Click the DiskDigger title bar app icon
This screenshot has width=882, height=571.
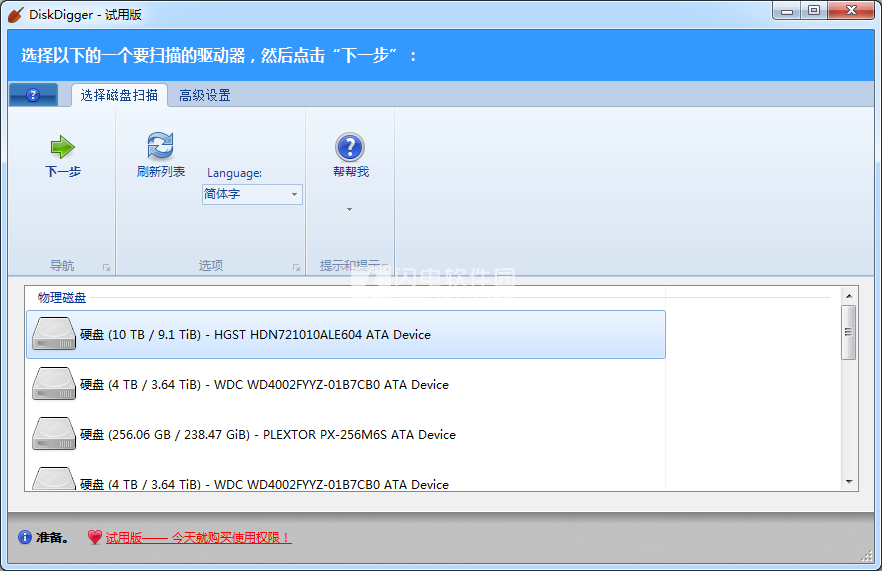[16, 15]
